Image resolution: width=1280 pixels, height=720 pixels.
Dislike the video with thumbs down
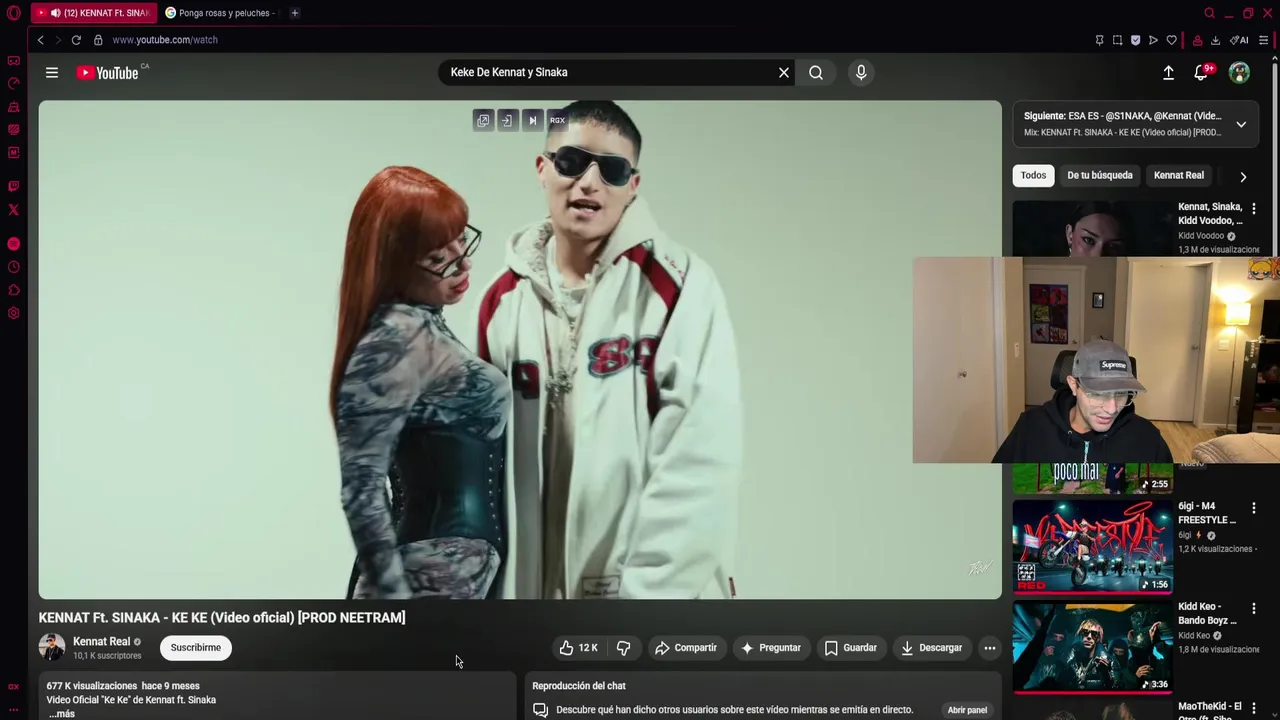pos(623,648)
